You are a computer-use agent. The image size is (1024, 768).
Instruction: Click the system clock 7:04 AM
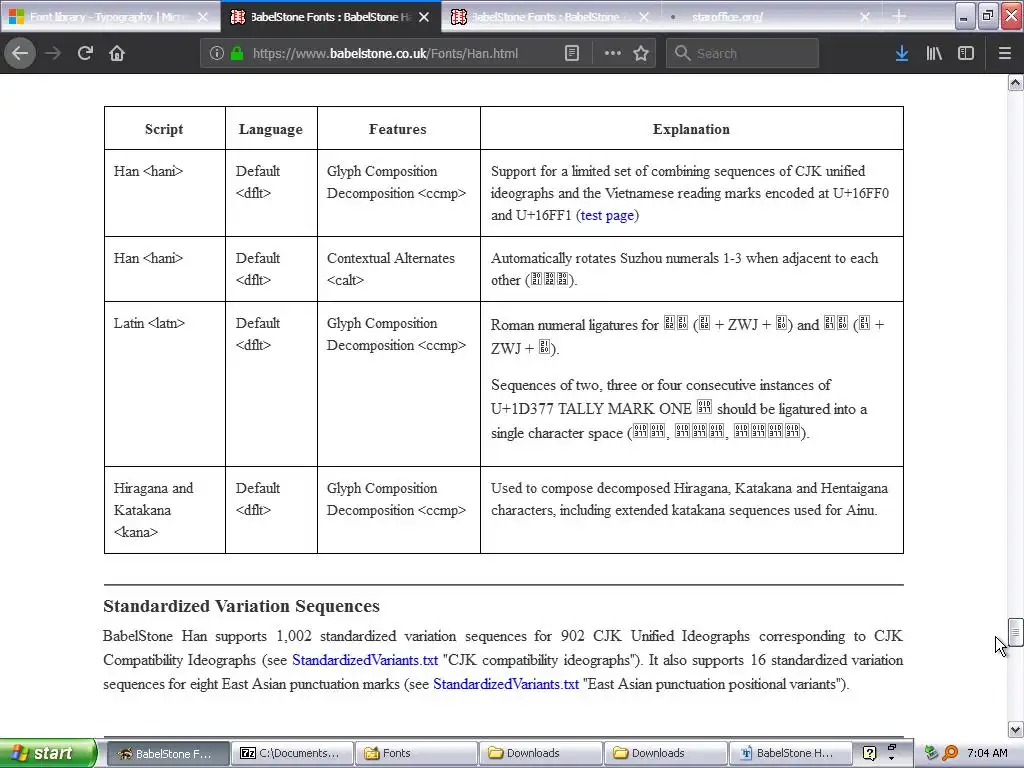pos(987,753)
